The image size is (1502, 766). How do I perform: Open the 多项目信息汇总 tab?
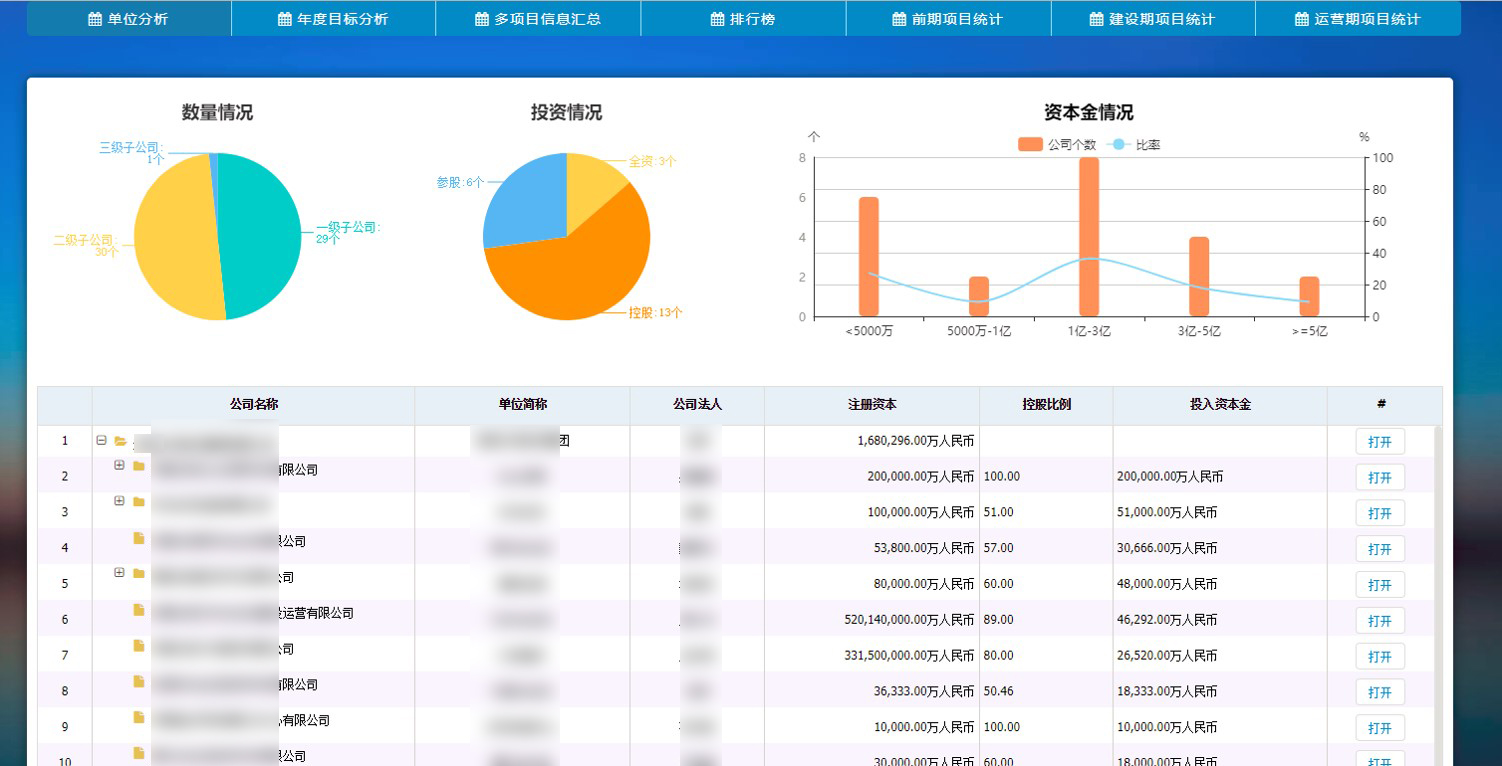(x=538, y=19)
